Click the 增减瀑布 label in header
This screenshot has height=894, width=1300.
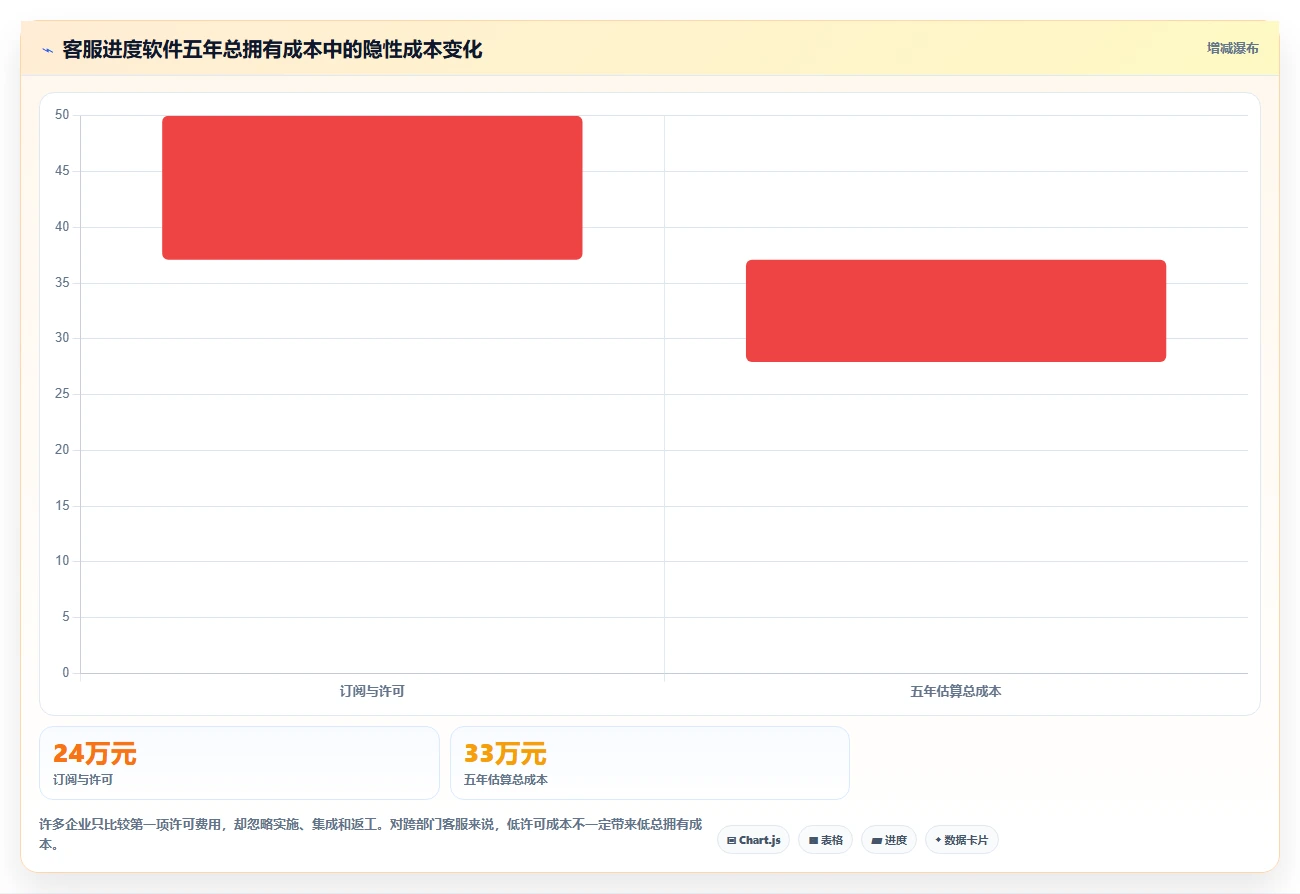(x=1232, y=48)
